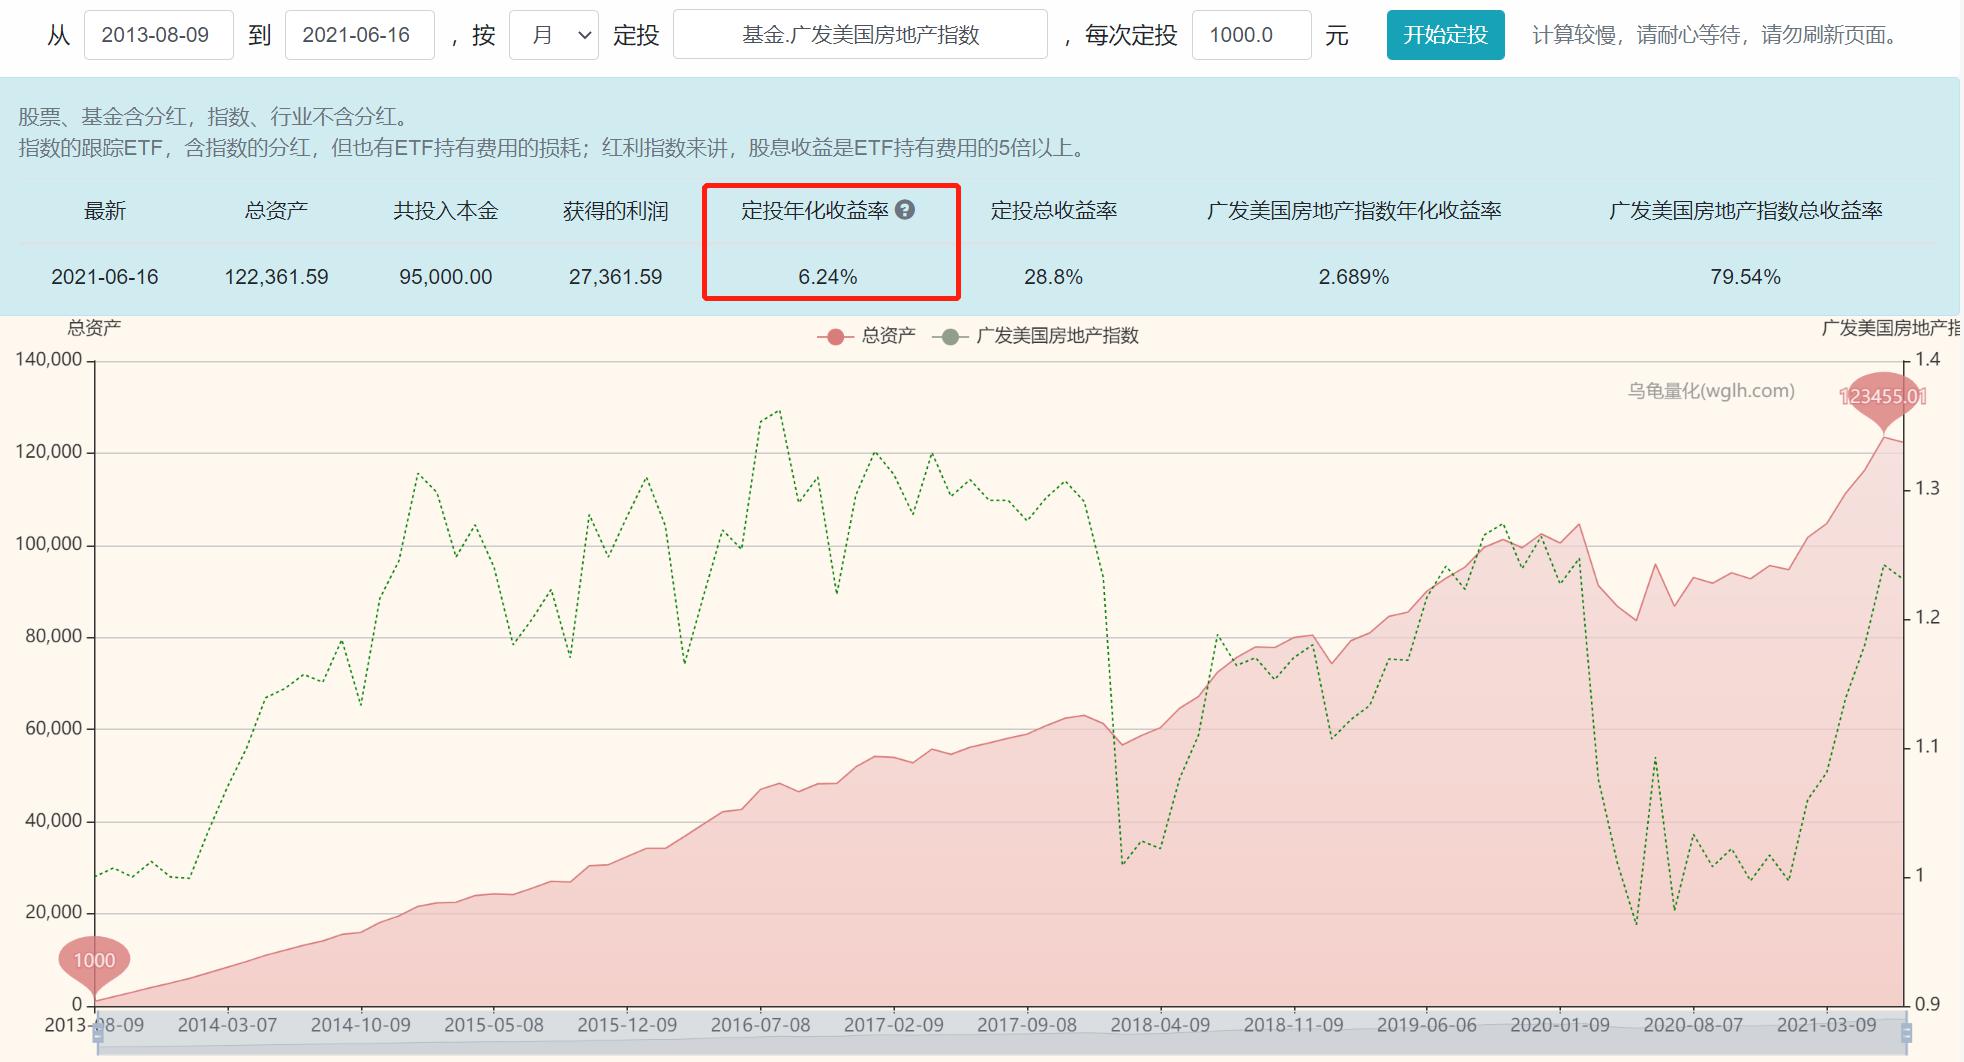Click the middle of the timeline zoom bar

[1000, 1035]
